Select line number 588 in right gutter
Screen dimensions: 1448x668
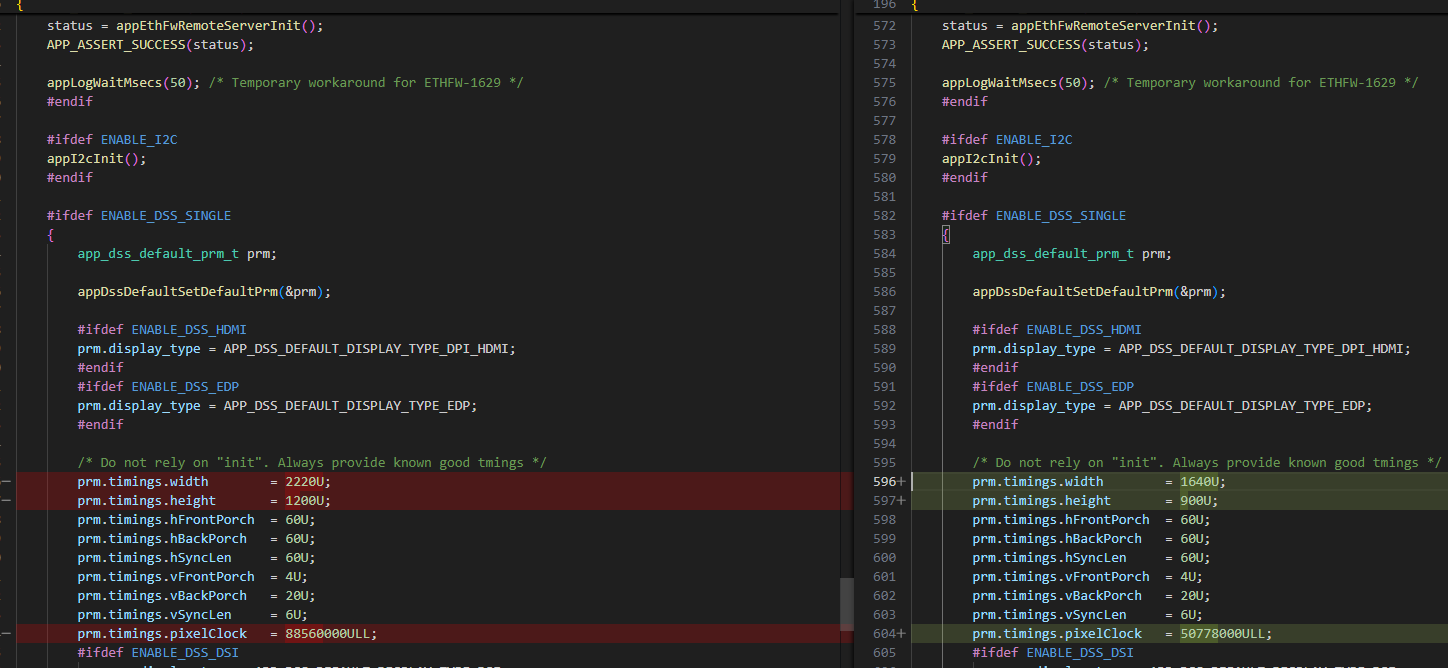click(884, 330)
